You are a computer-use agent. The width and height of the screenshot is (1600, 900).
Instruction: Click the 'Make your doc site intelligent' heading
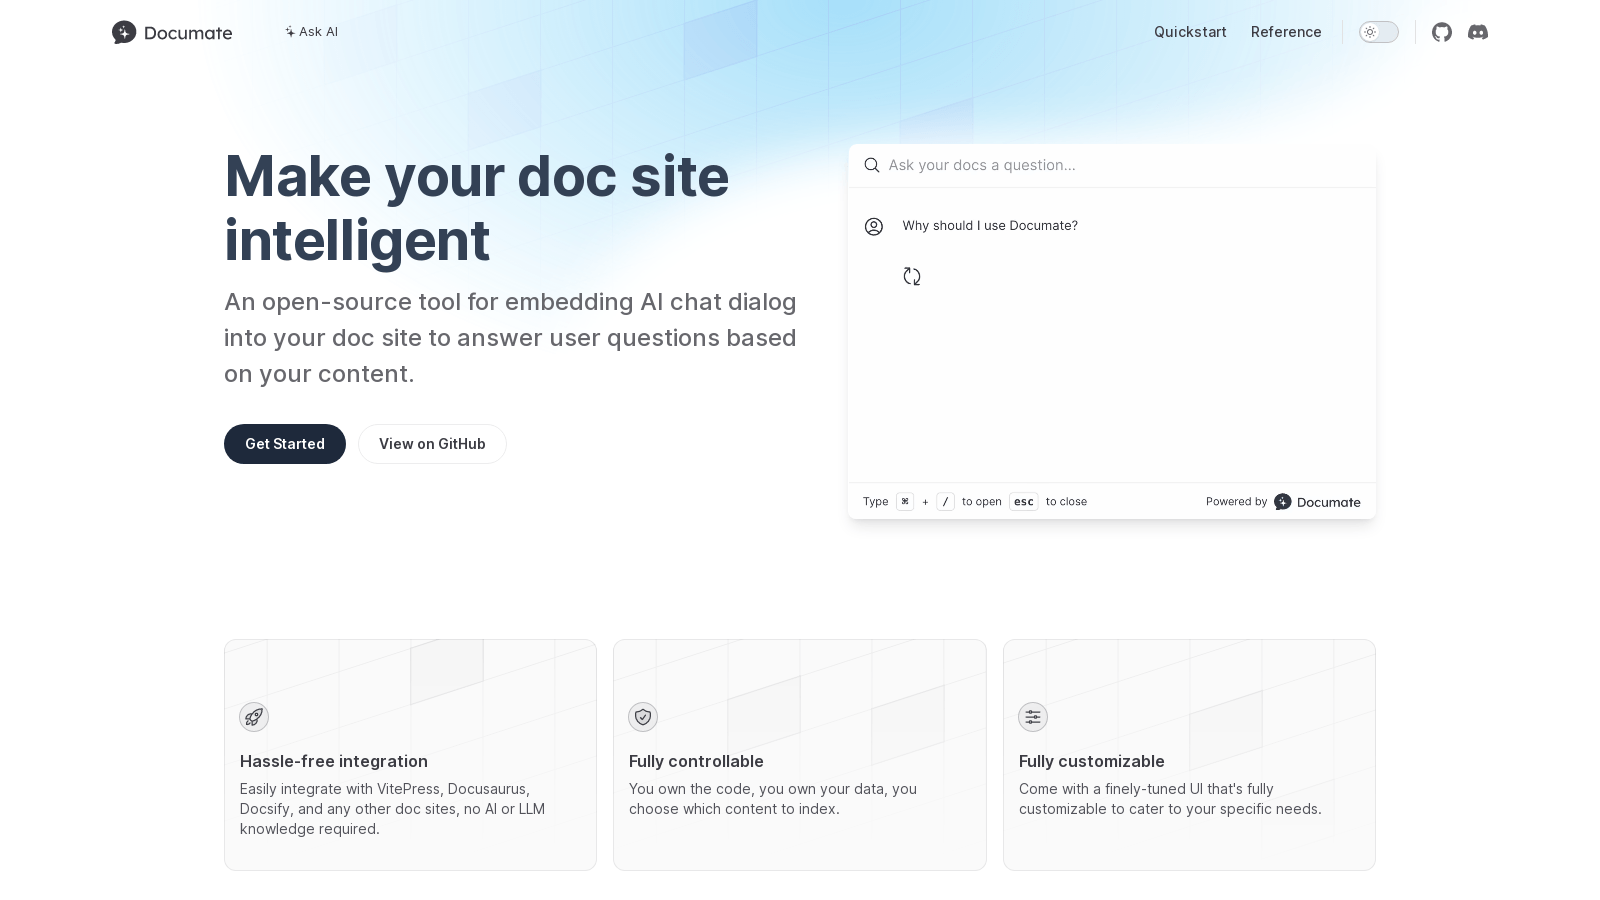coord(476,208)
